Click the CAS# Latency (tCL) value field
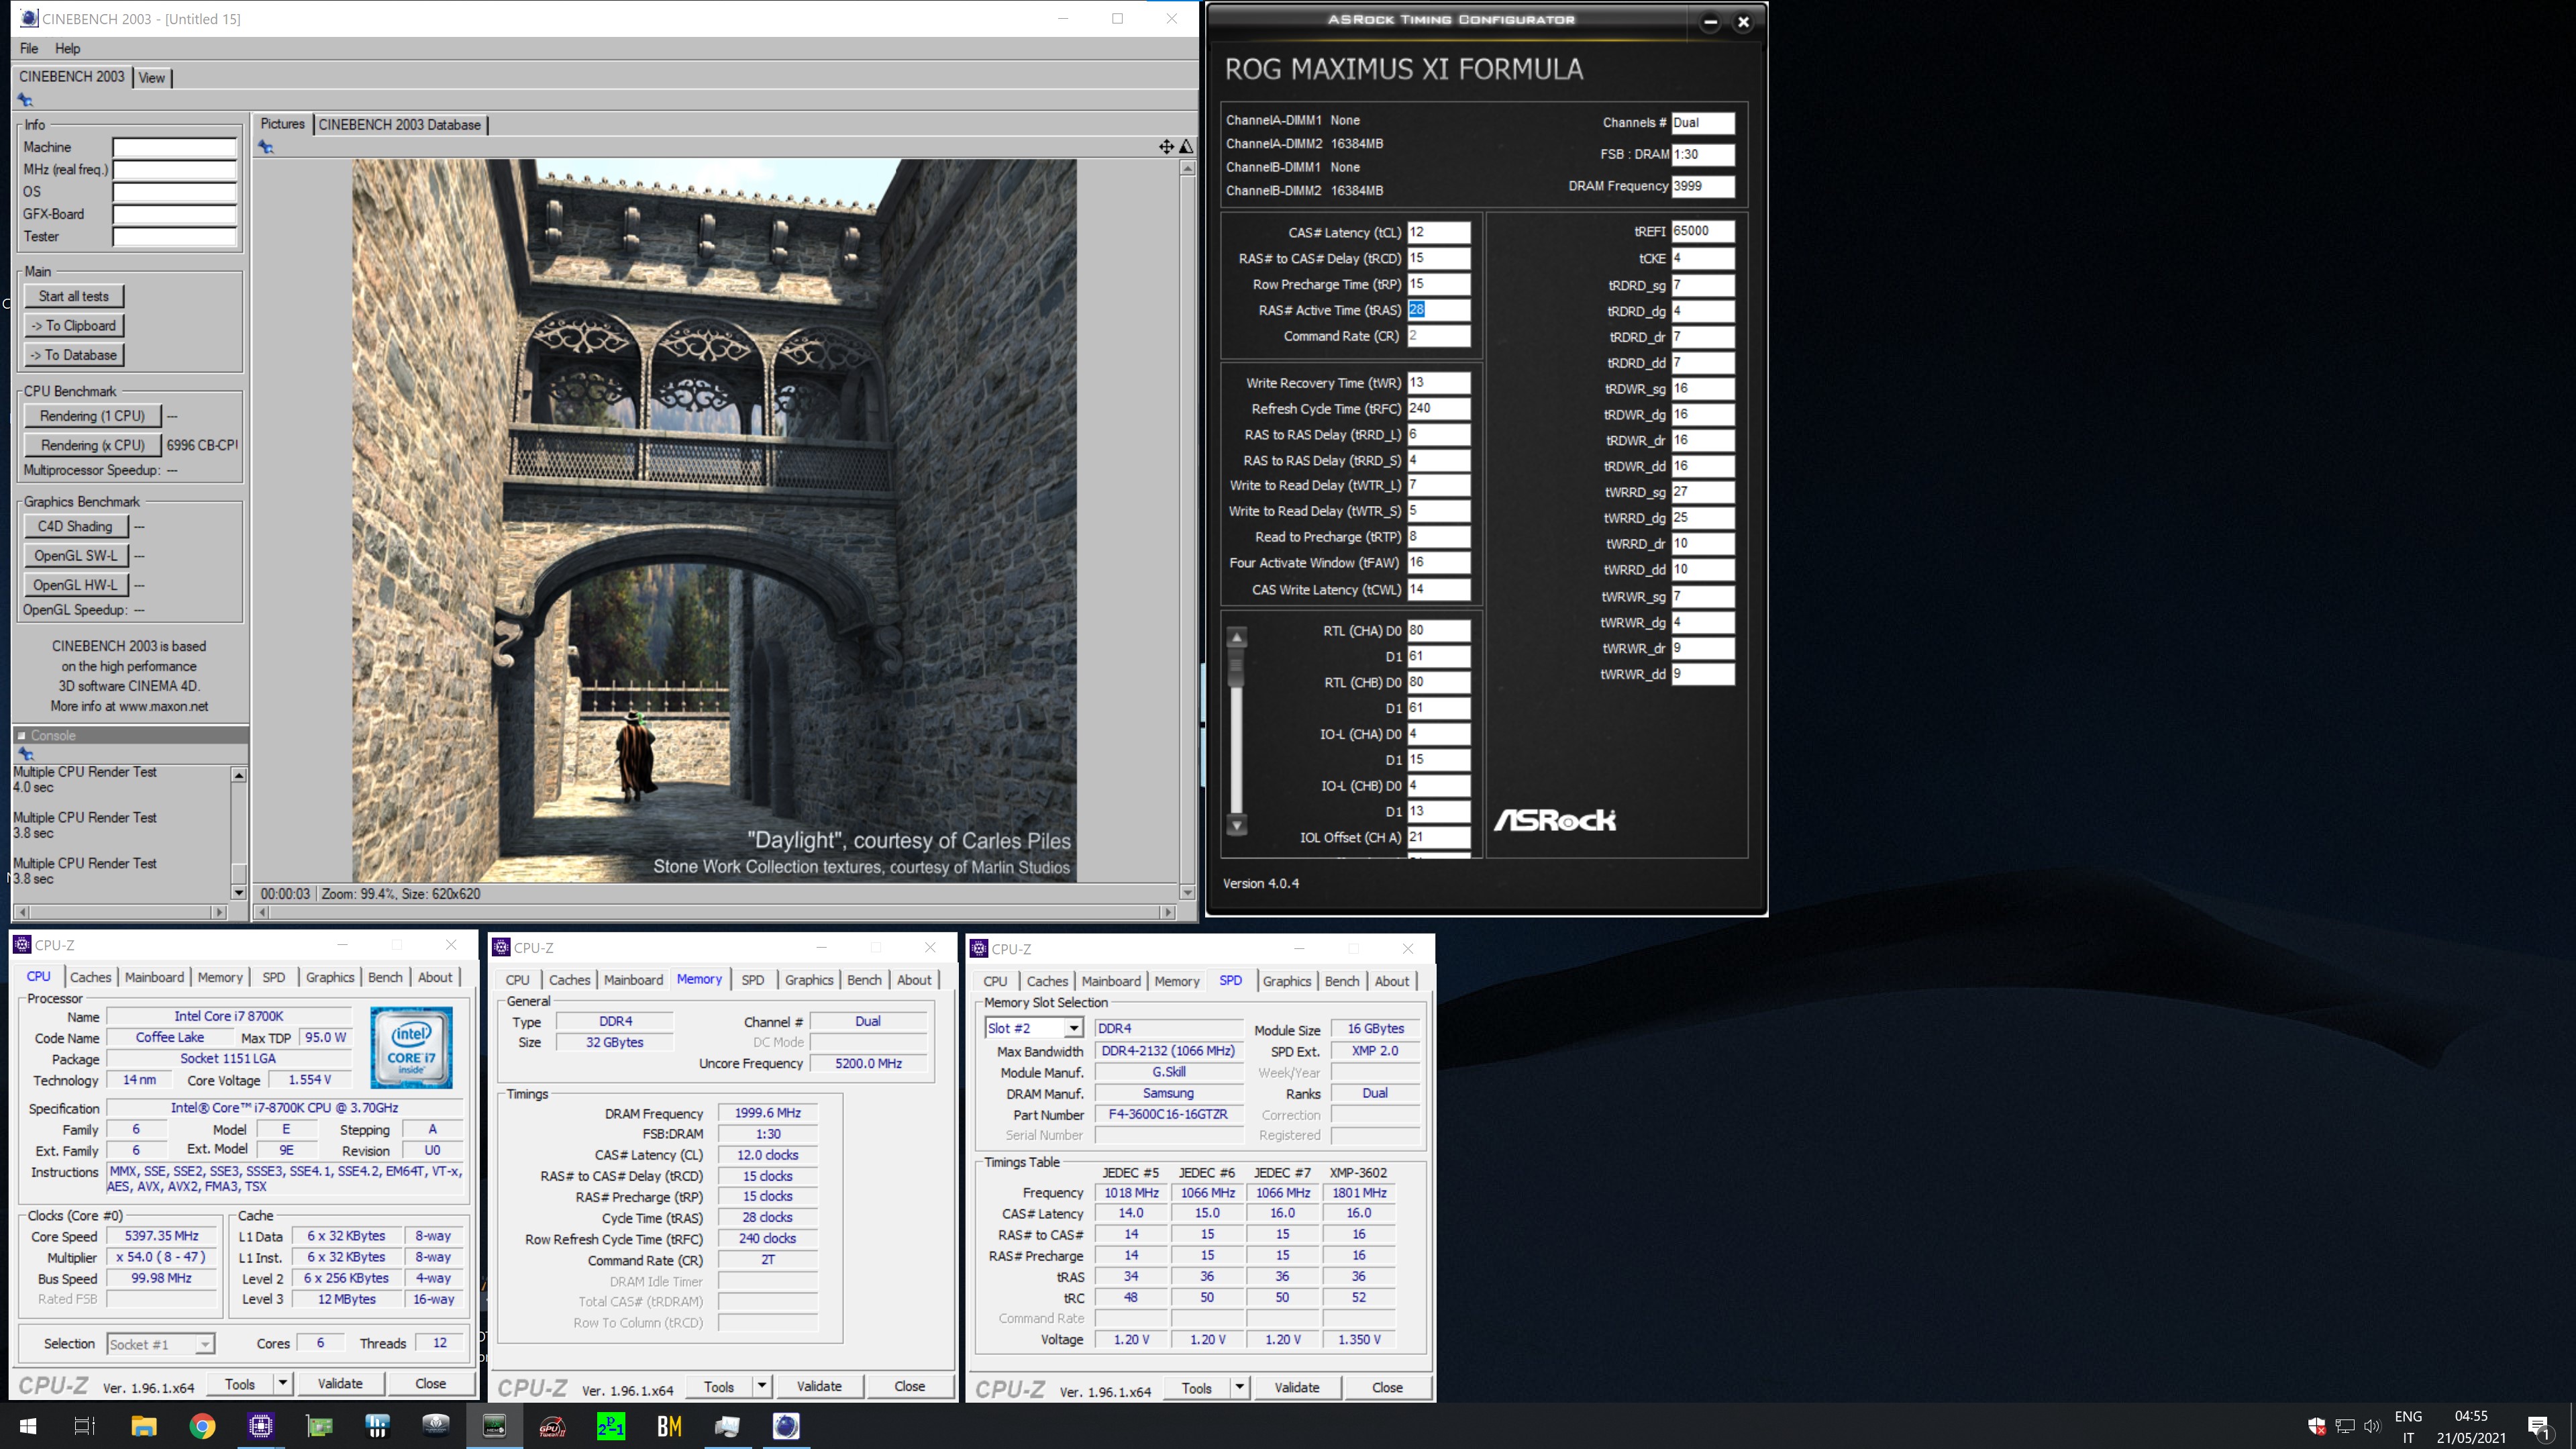The width and height of the screenshot is (2576, 1449). [1438, 232]
